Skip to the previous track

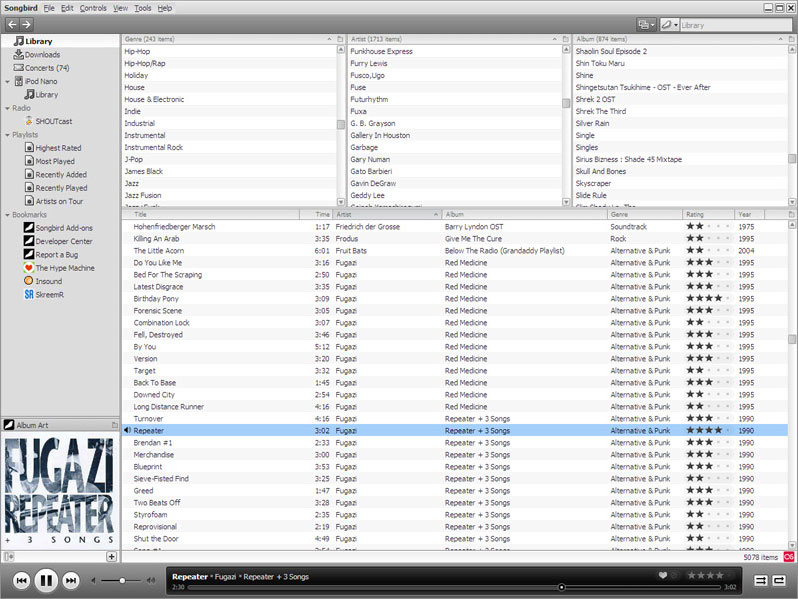21,580
